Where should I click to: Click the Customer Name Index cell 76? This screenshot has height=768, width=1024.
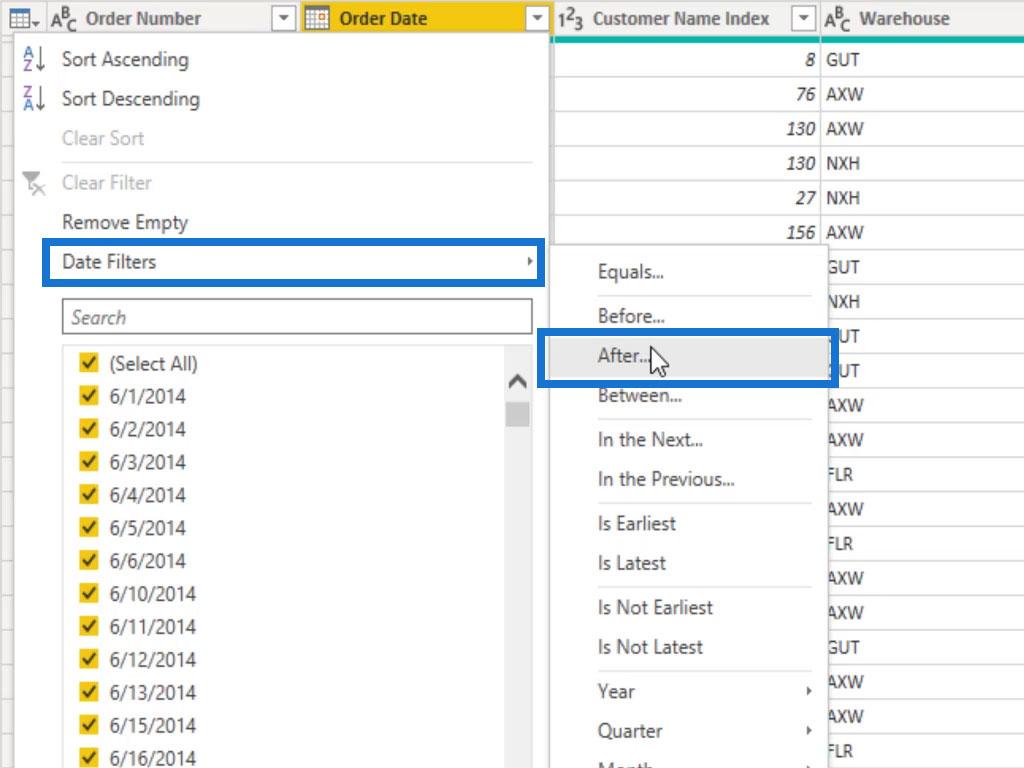686,94
